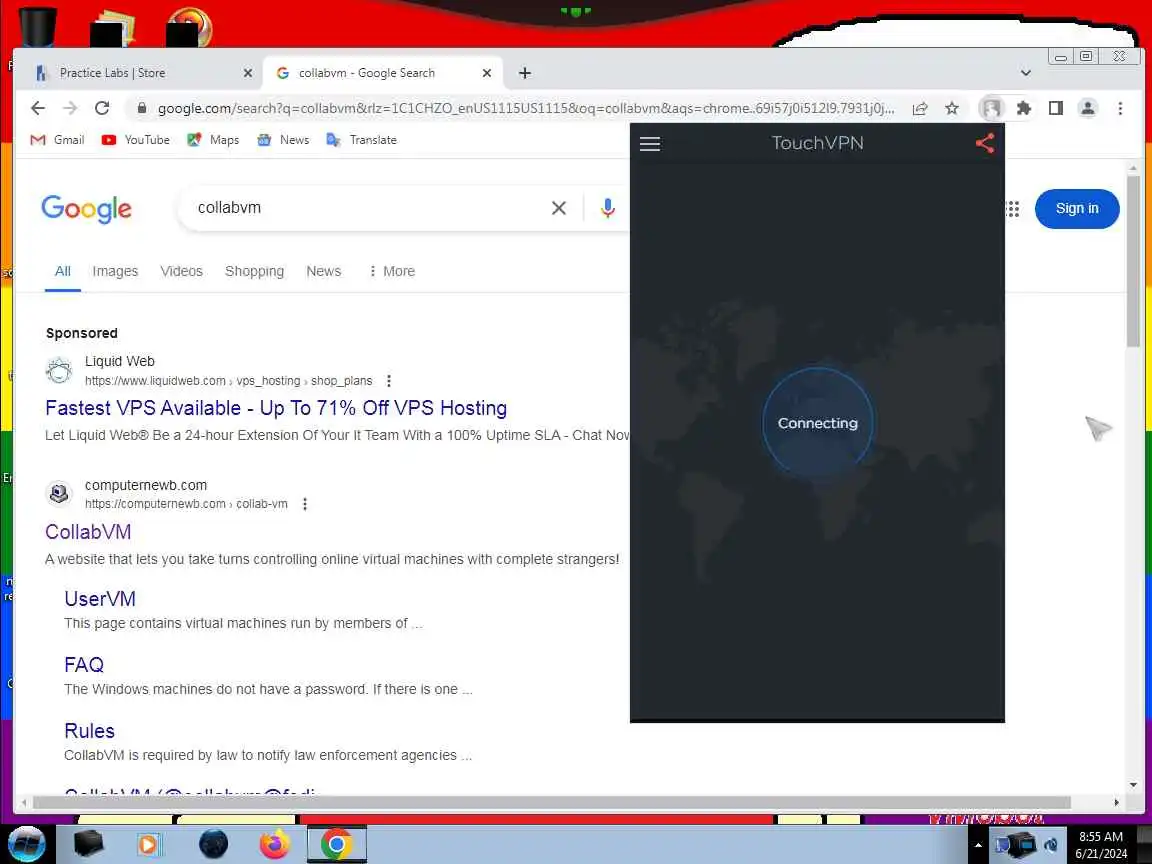This screenshot has height=864, width=1152.
Task: Start voice search with the microphone icon
Action: (x=608, y=208)
